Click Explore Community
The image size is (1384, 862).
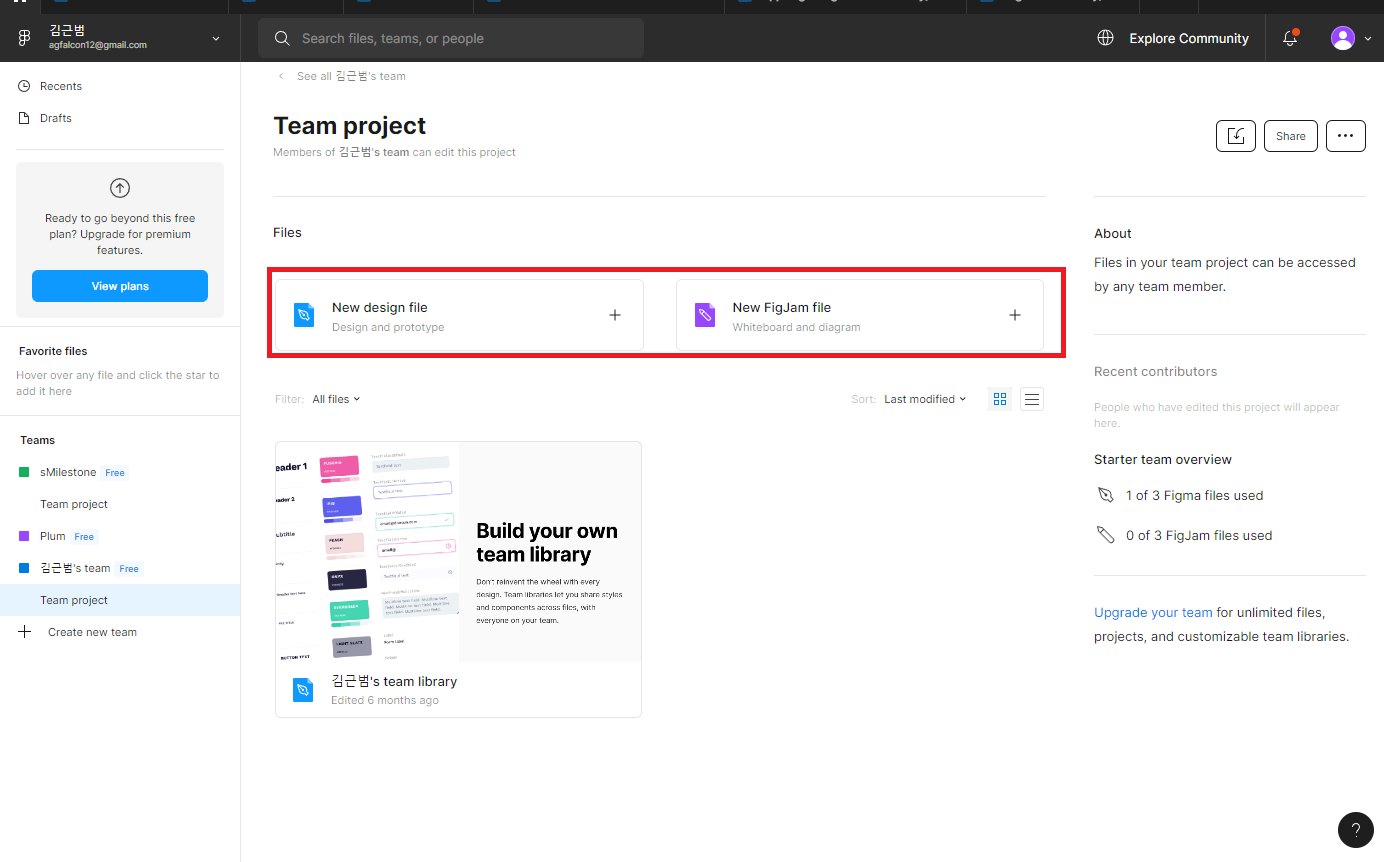1189,38
